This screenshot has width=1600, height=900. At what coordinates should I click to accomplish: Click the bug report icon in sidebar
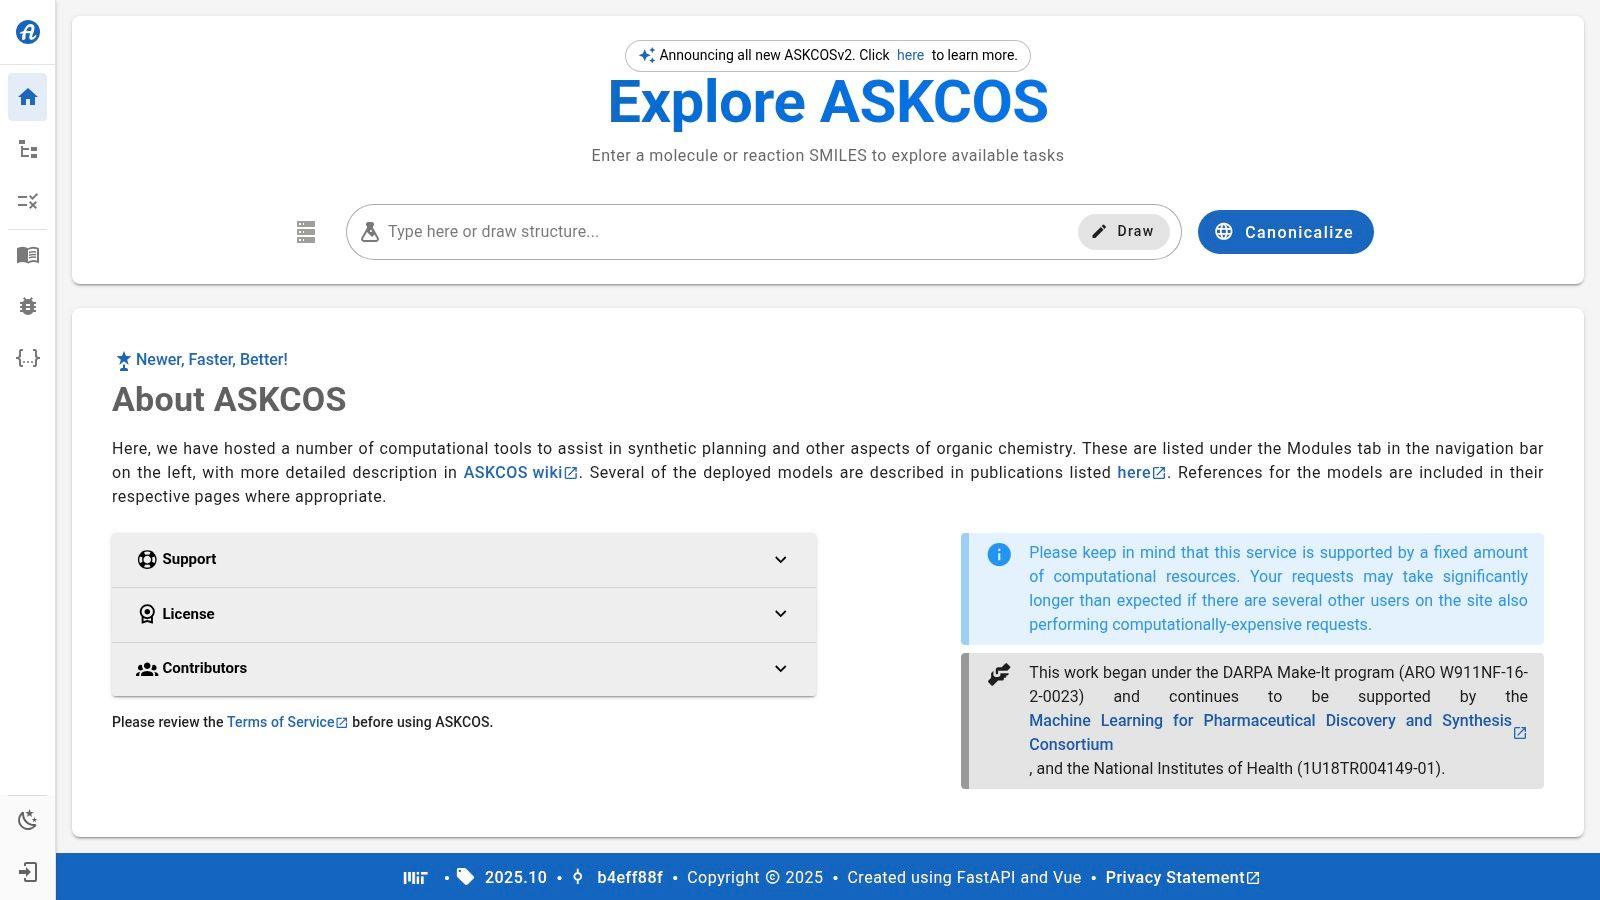point(28,307)
